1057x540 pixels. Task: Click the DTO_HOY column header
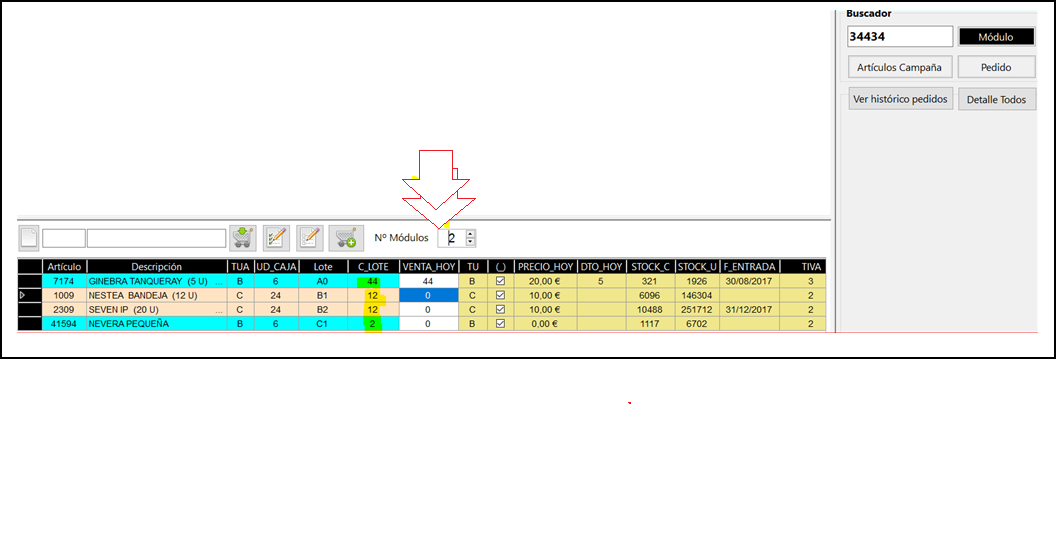click(601, 266)
